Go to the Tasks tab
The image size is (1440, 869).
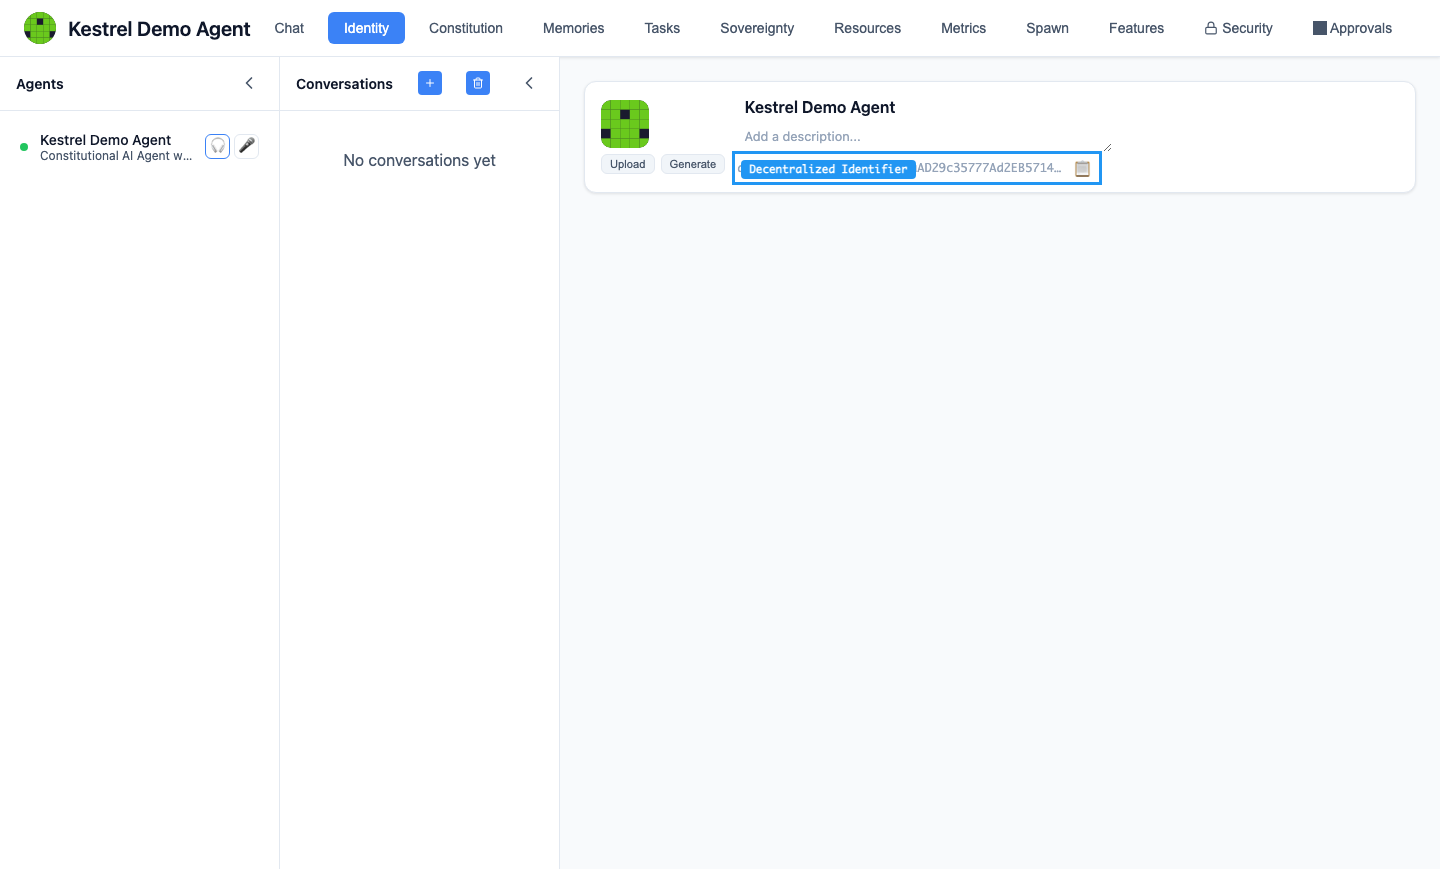pos(662,28)
